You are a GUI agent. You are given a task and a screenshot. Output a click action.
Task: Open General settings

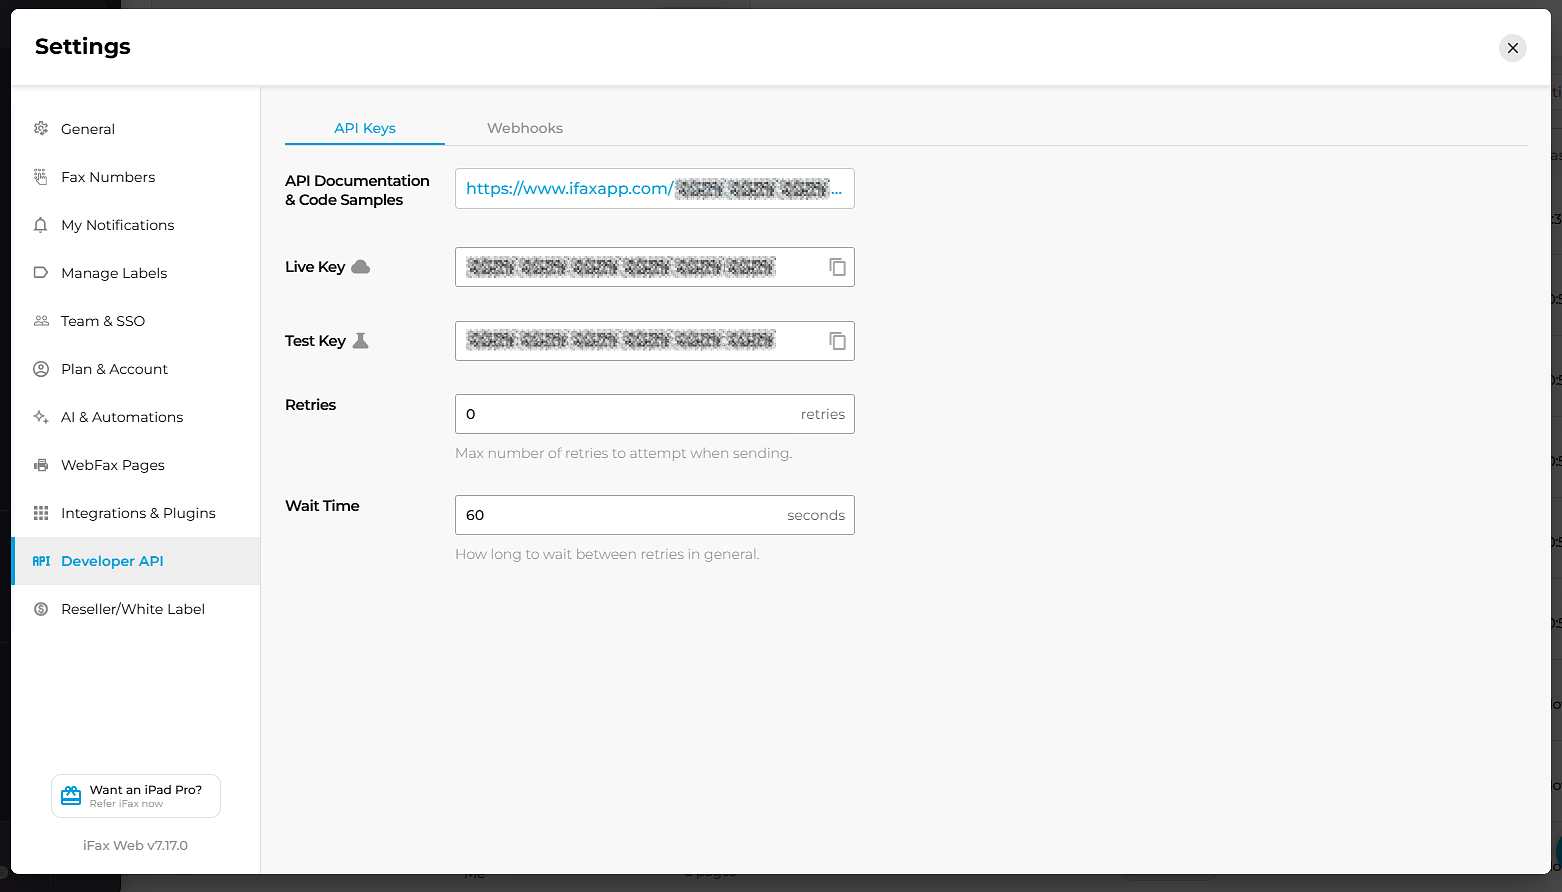point(135,129)
